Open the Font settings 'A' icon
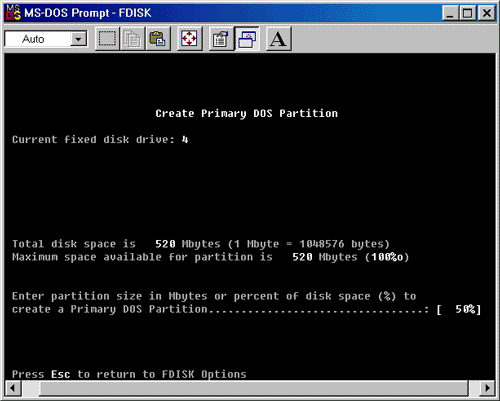500x401 pixels. pyautogui.click(x=278, y=39)
